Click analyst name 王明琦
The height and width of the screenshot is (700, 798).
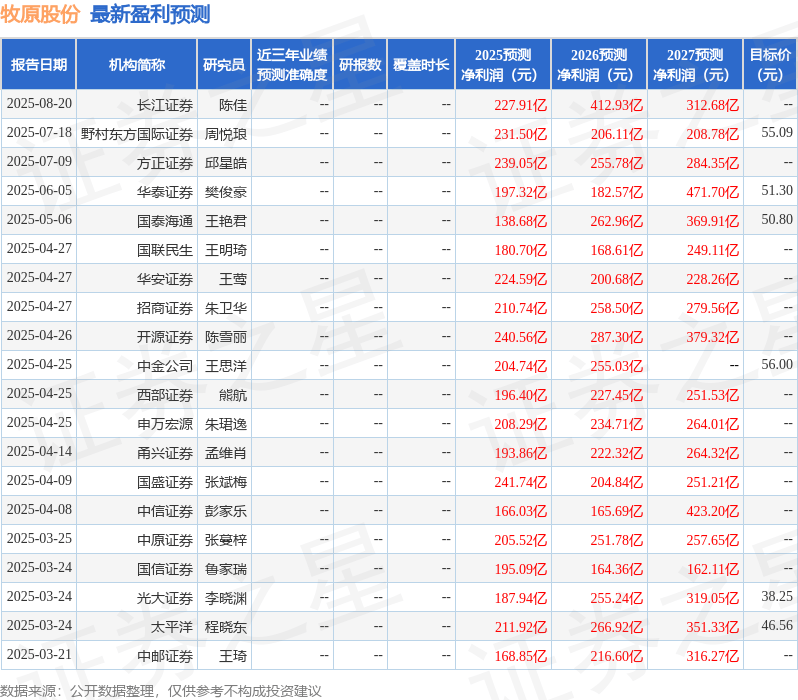coord(226,250)
